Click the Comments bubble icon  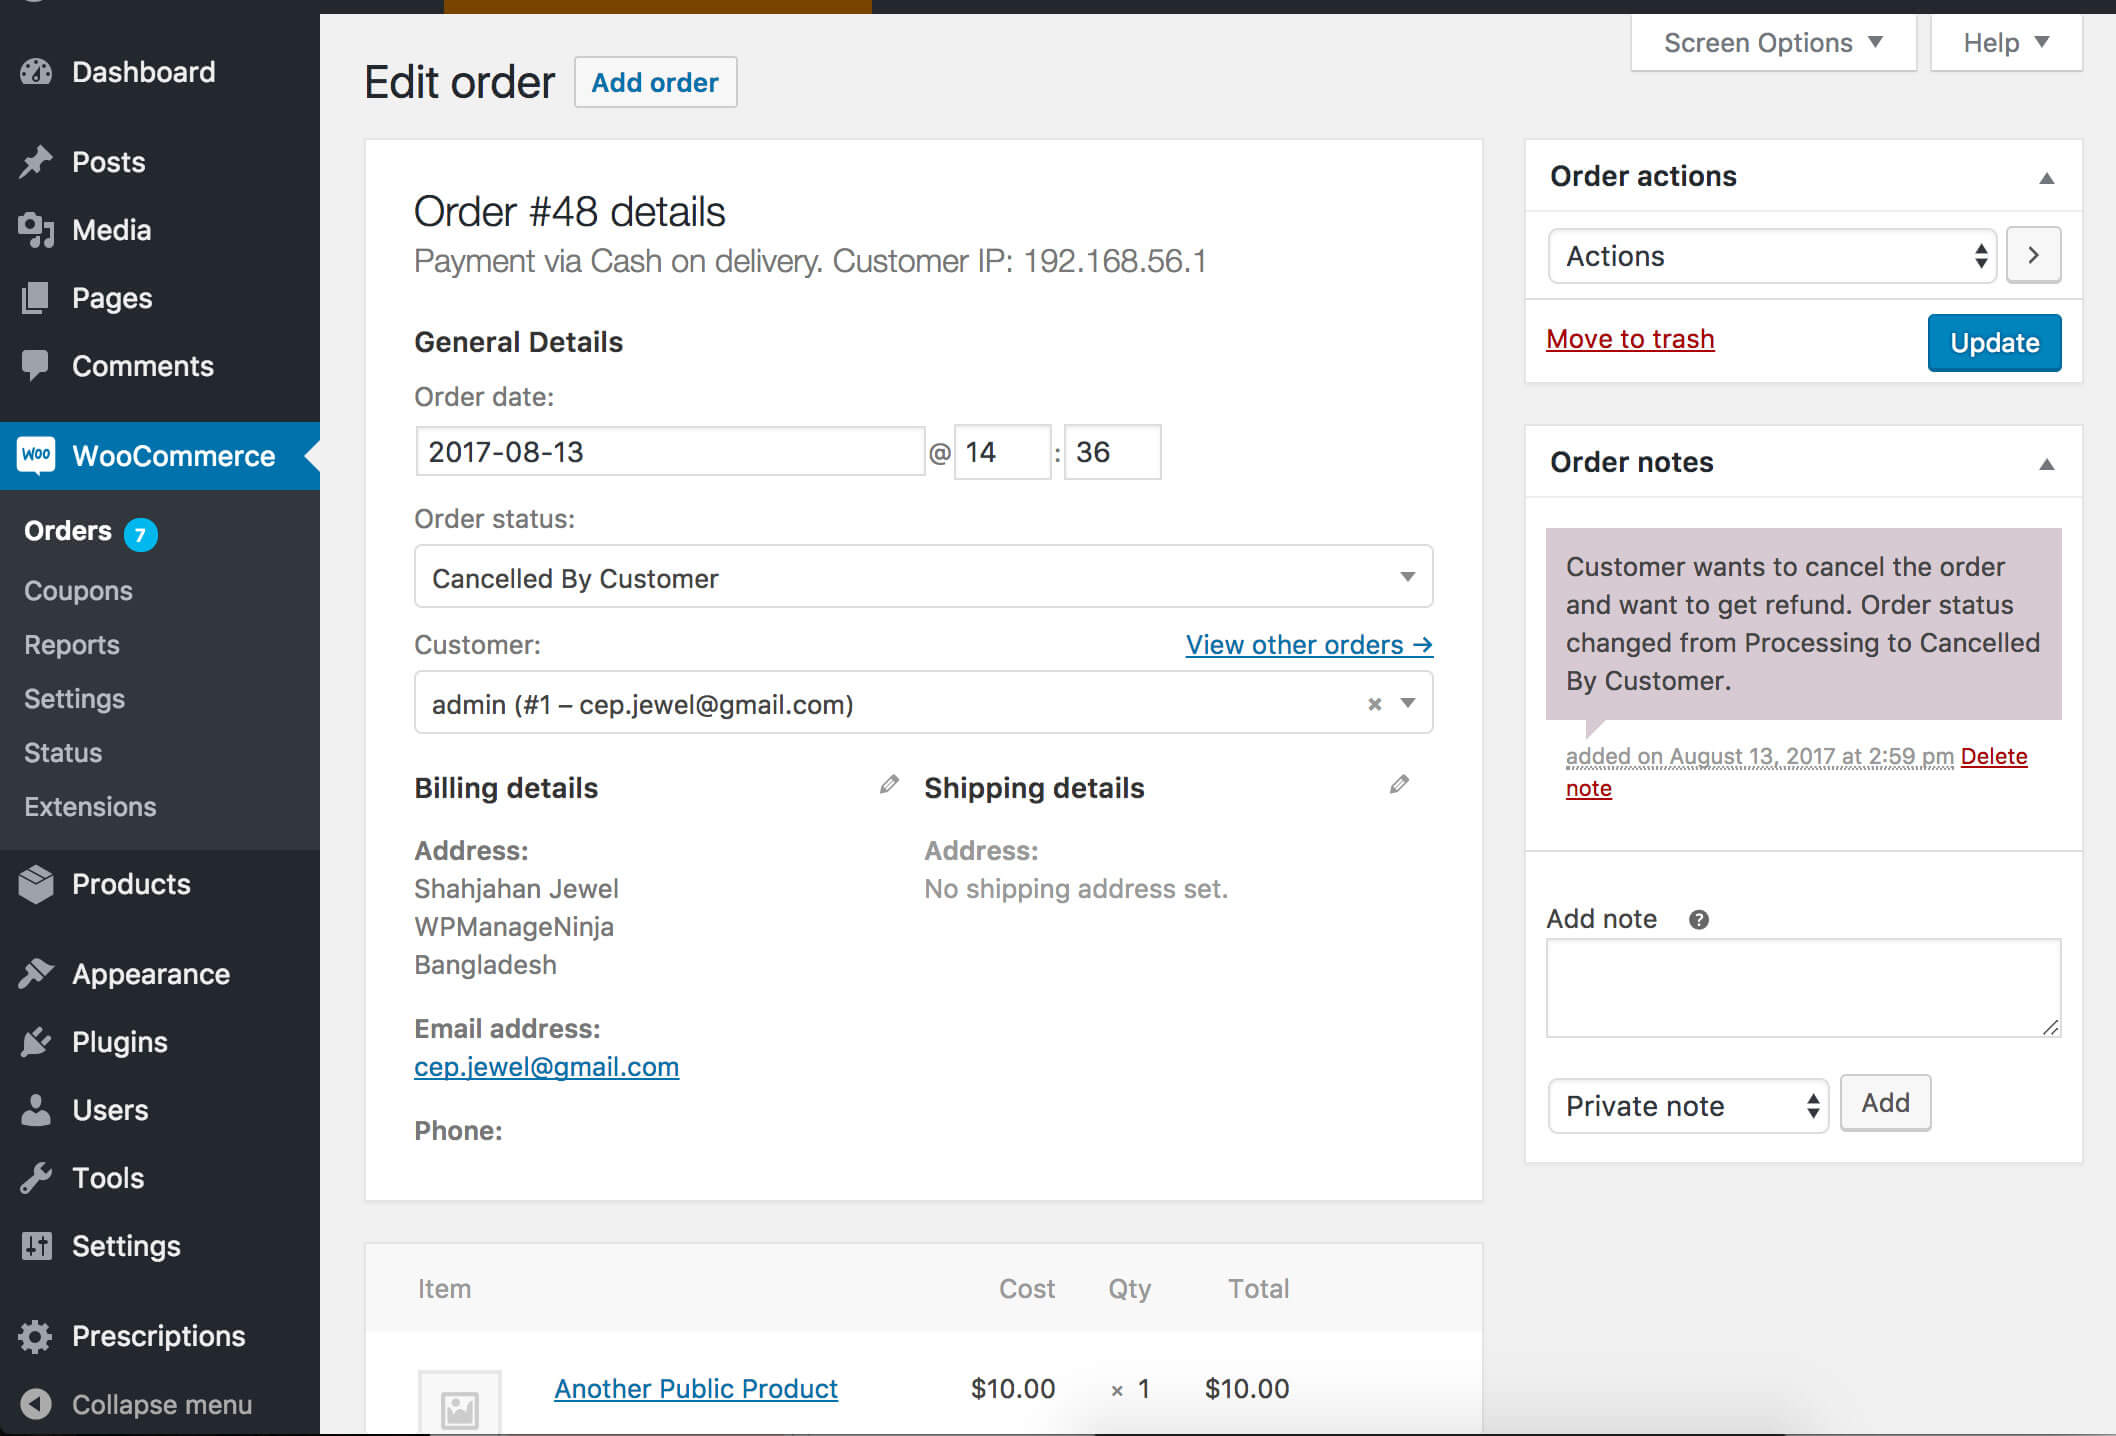pos(36,366)
